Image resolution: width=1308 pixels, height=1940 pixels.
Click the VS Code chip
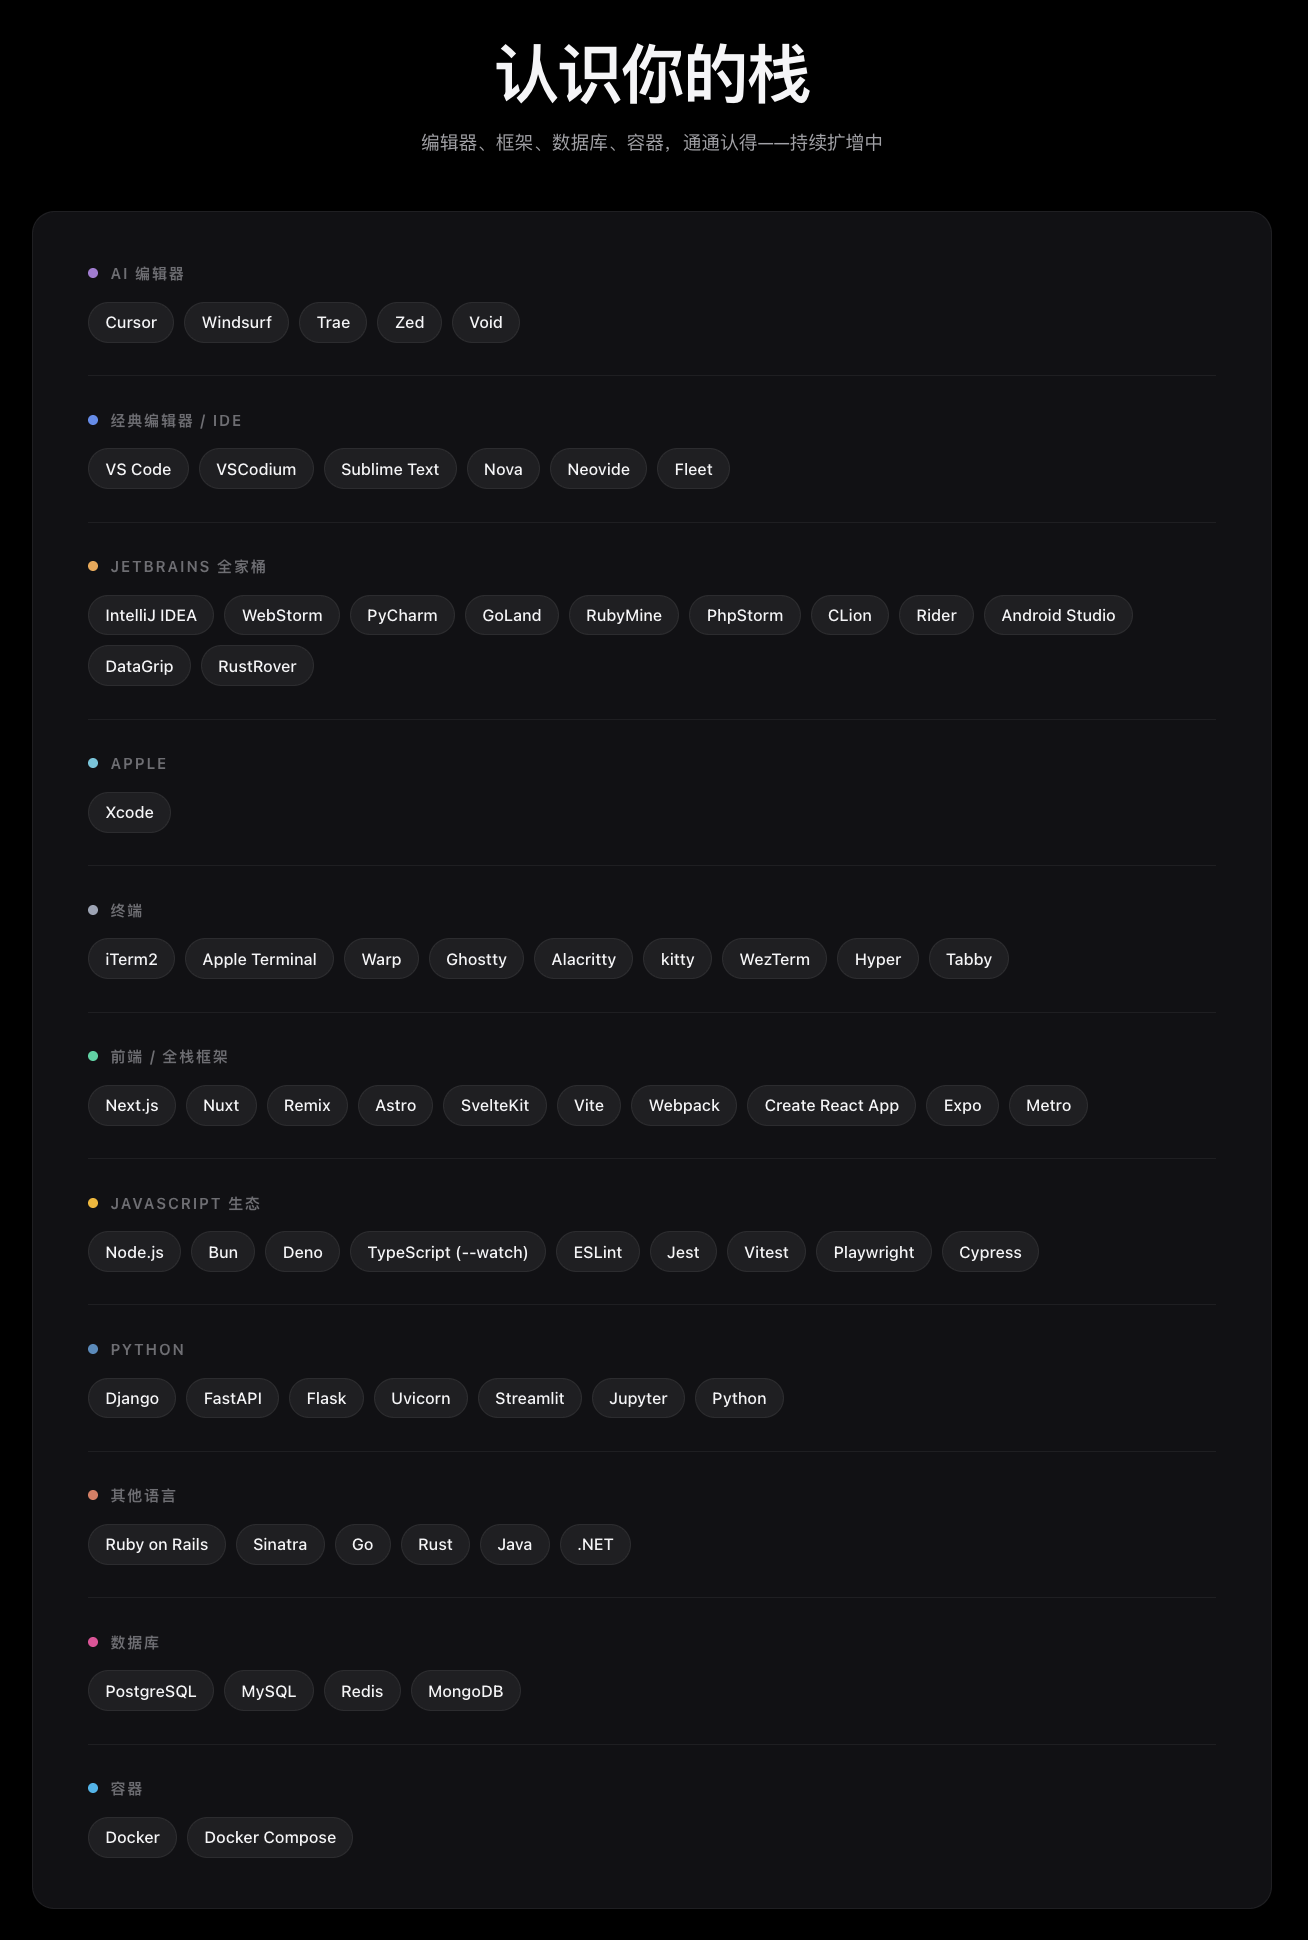coord(138,469)
